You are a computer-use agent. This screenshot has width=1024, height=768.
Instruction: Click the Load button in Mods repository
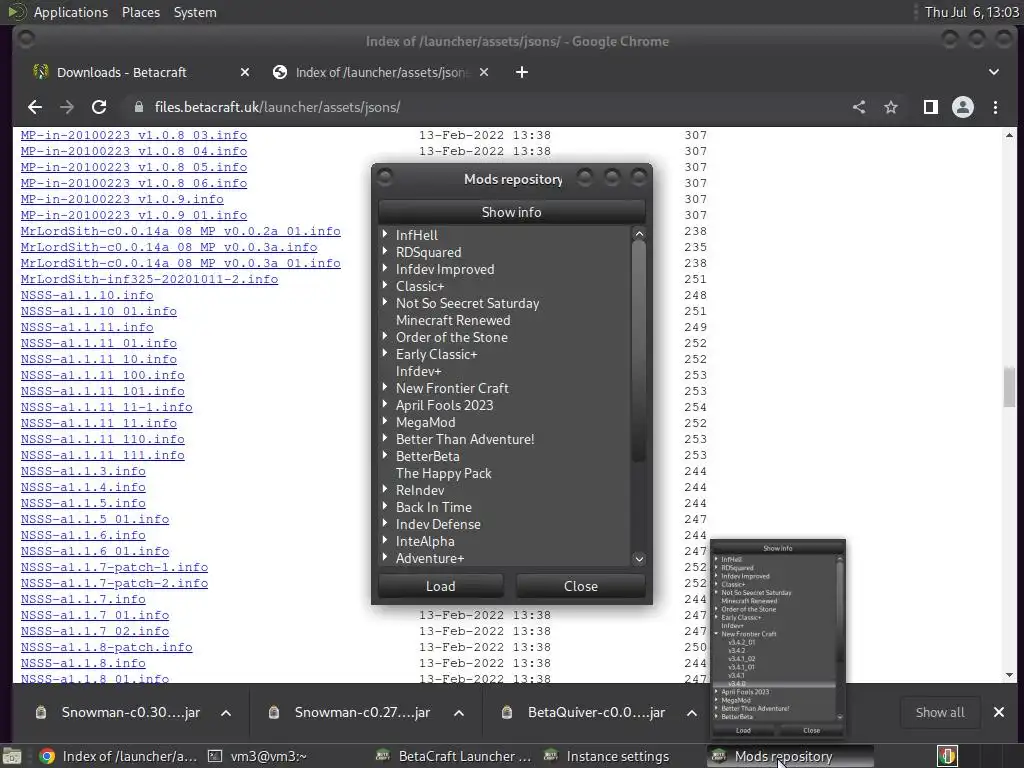click(x=441, y=586)
